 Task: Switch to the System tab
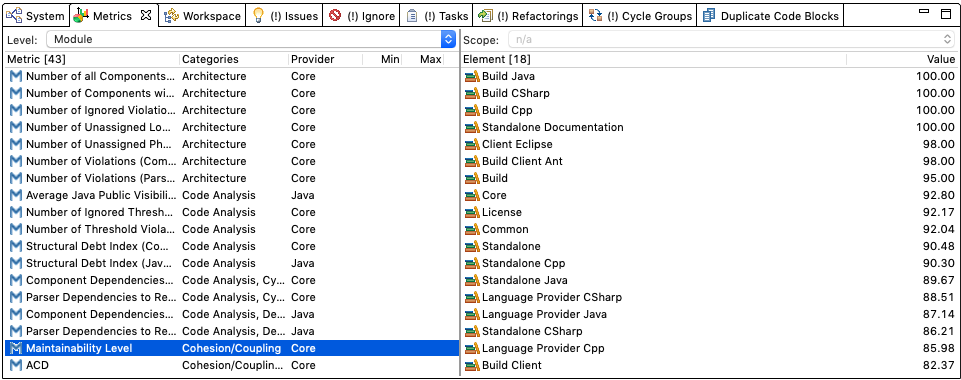[36, 16]
